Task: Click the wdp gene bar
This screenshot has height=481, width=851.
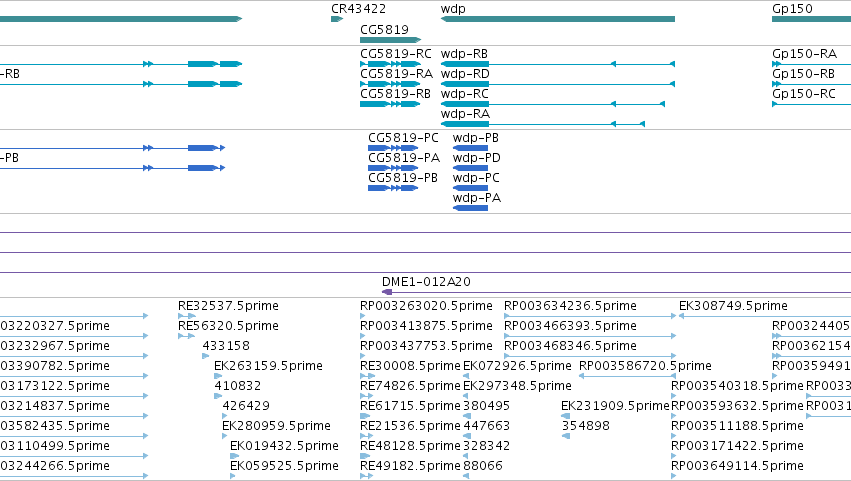Action: point(558,19)
